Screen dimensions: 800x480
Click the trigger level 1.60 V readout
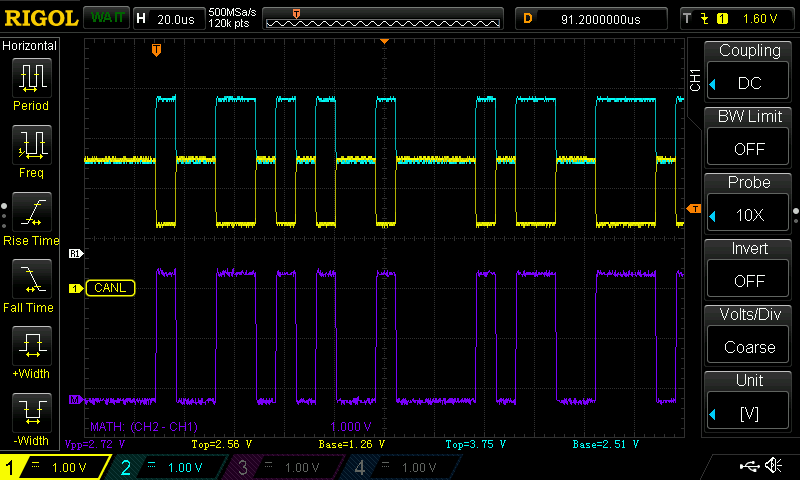pyautogui.click(x=760, y=19)
